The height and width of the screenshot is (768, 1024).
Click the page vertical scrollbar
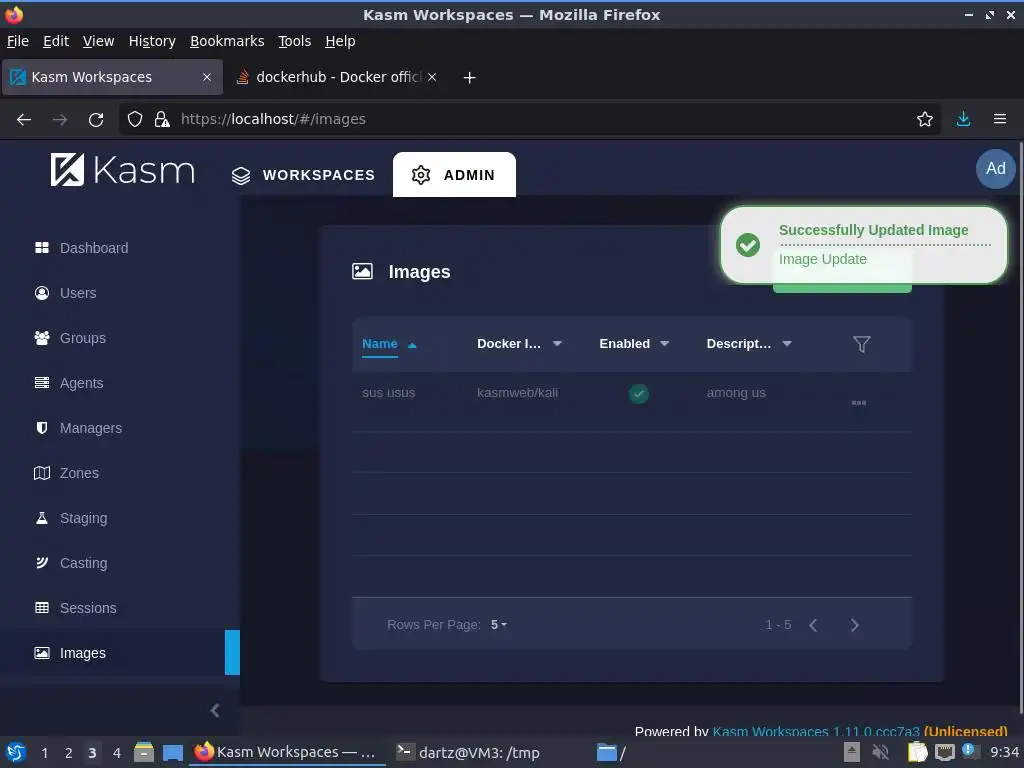tap(1020, 428)
